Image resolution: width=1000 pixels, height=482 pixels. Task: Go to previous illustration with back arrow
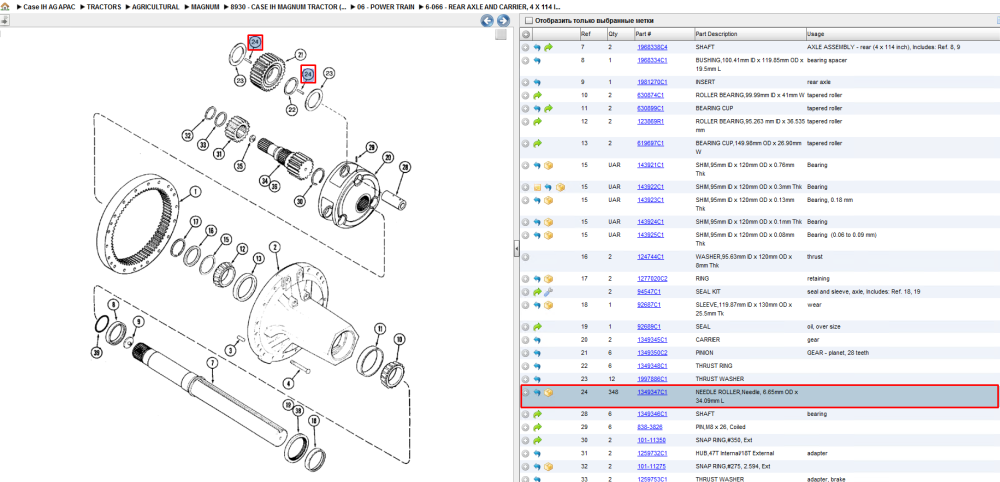coord(487,20)
